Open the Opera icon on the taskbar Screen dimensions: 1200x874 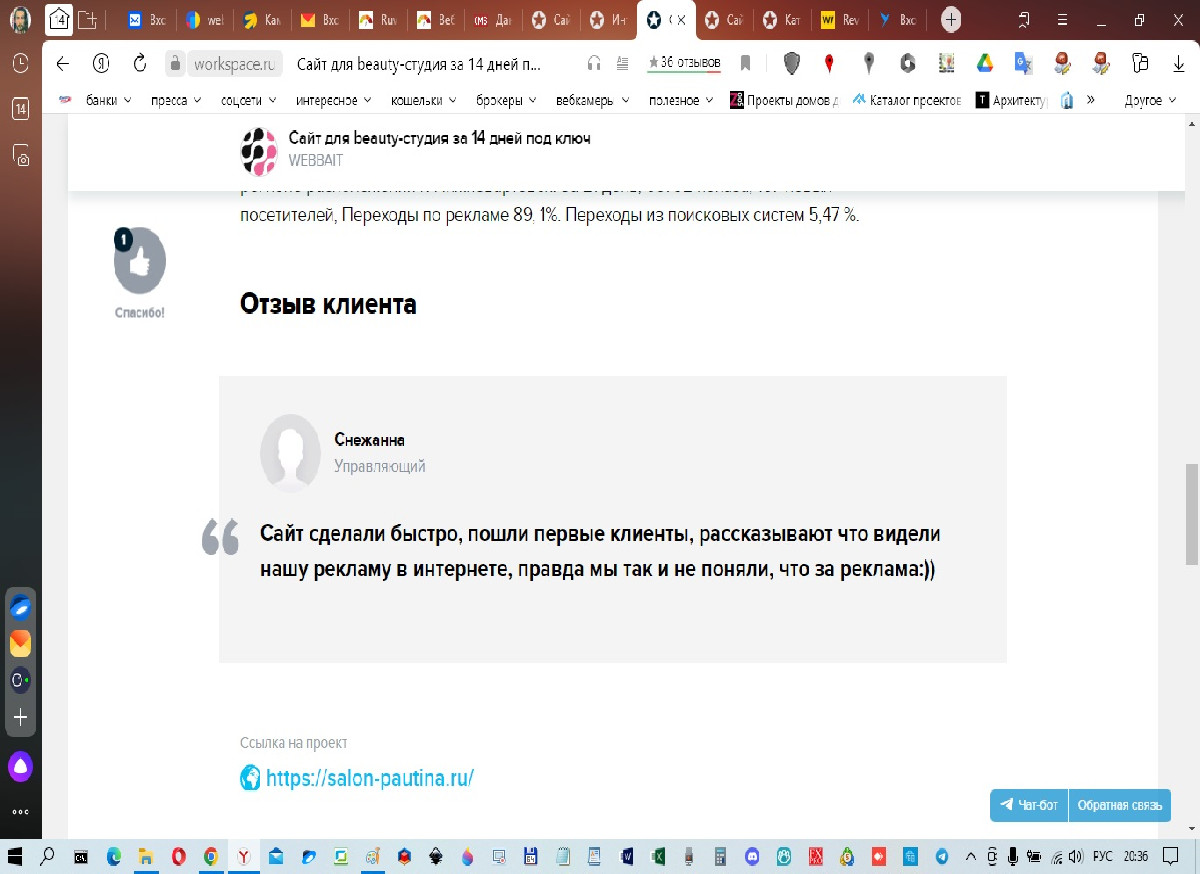178,857
